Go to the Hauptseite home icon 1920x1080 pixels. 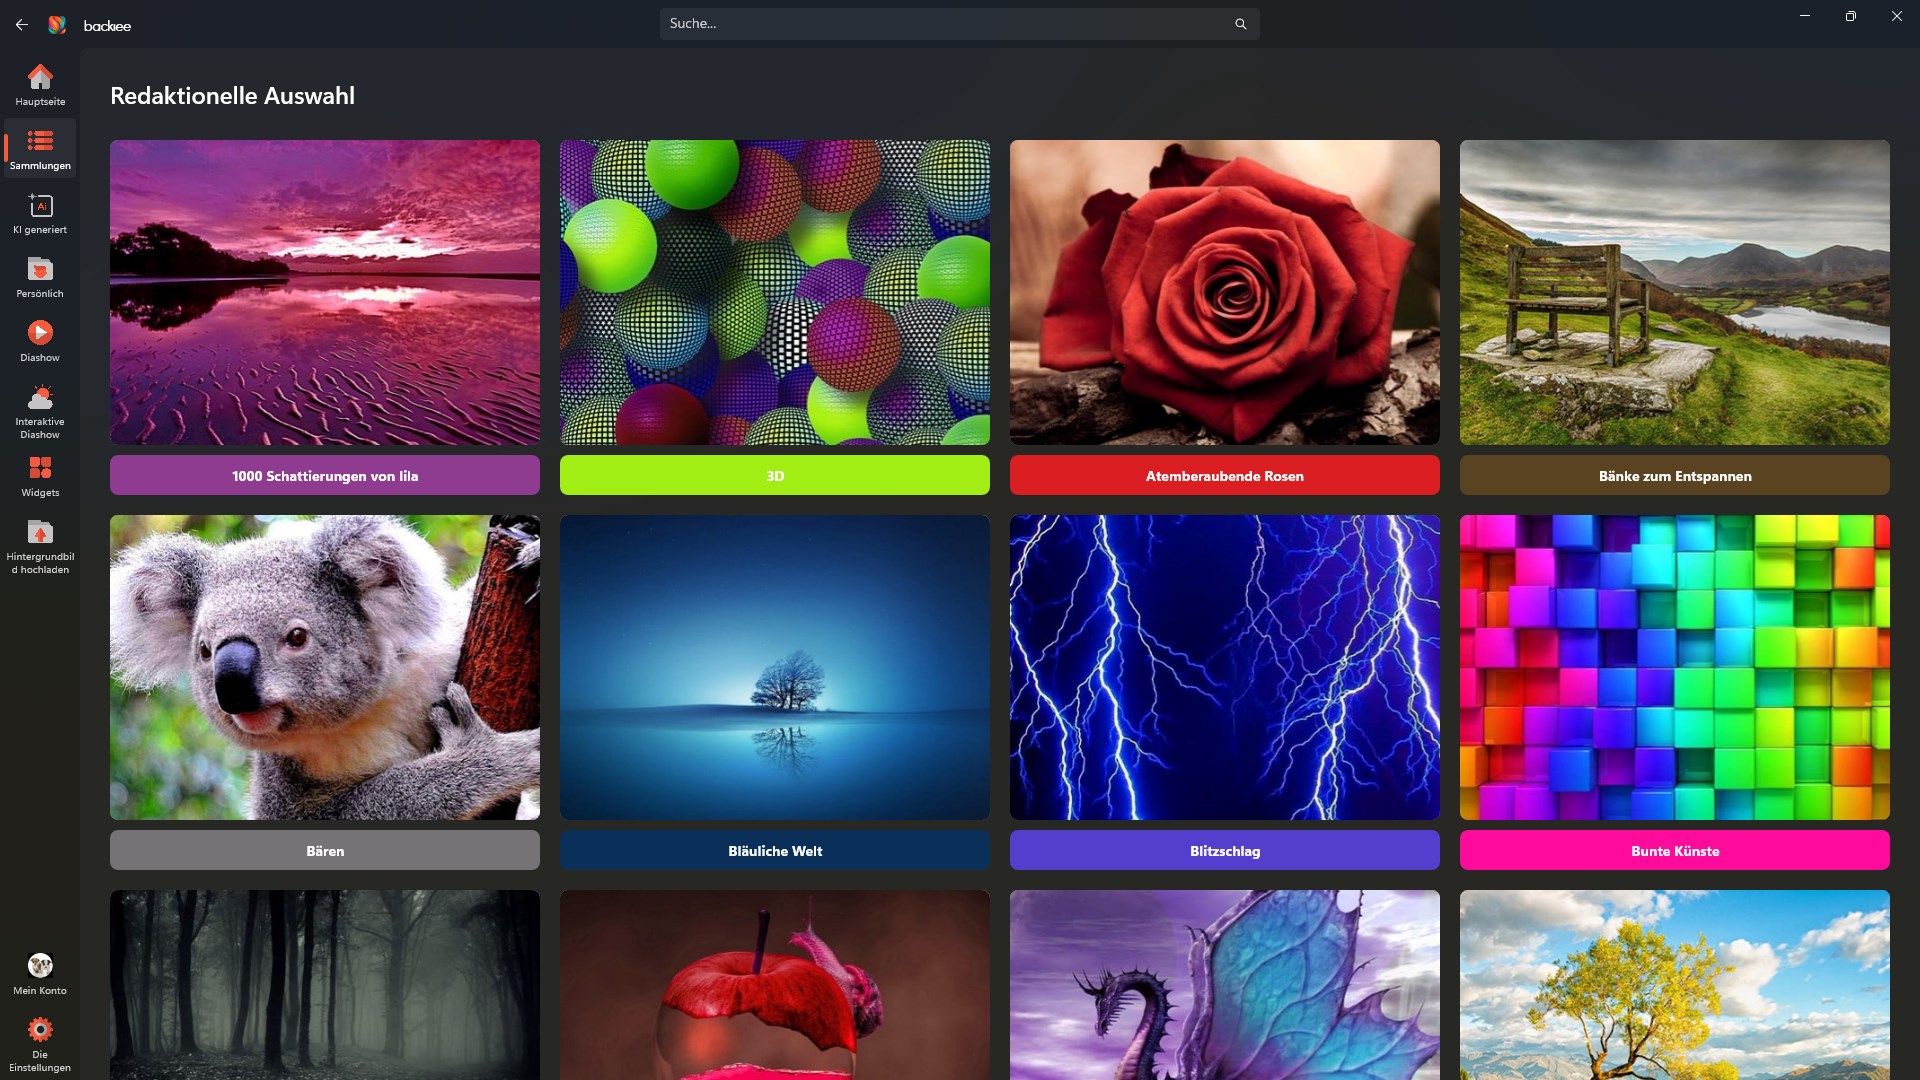pyautogui.click(x=40, y=77)
